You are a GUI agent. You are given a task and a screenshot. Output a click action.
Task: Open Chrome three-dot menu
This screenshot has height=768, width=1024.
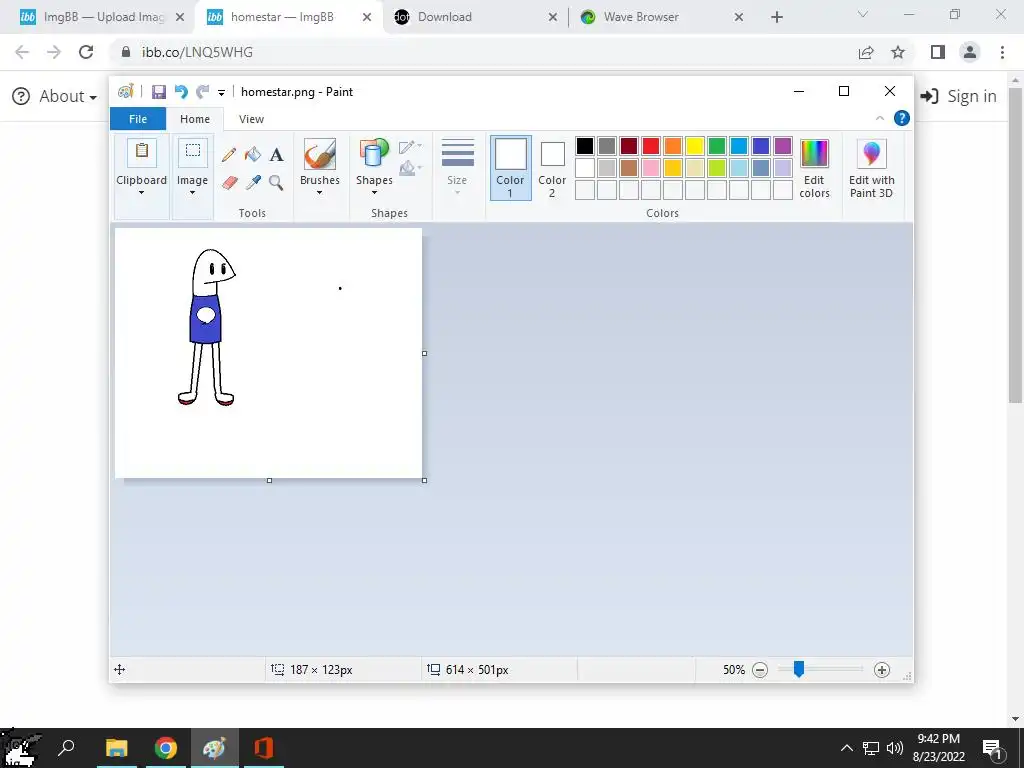pos(1002,52)
